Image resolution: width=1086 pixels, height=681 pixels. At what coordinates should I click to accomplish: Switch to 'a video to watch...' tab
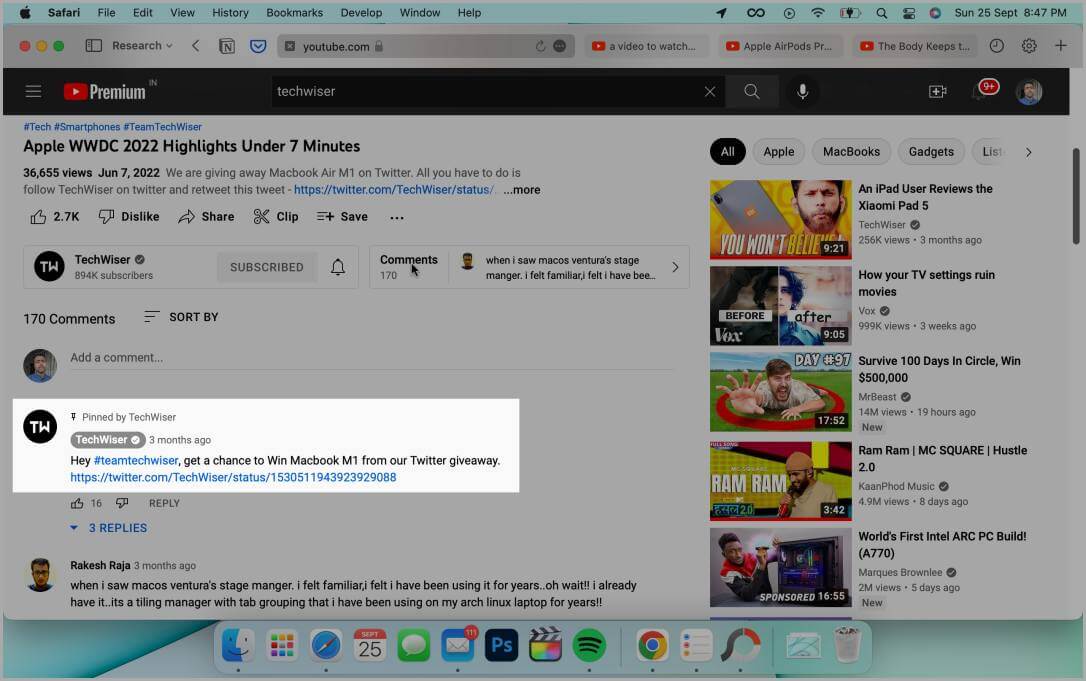(645, 46)
